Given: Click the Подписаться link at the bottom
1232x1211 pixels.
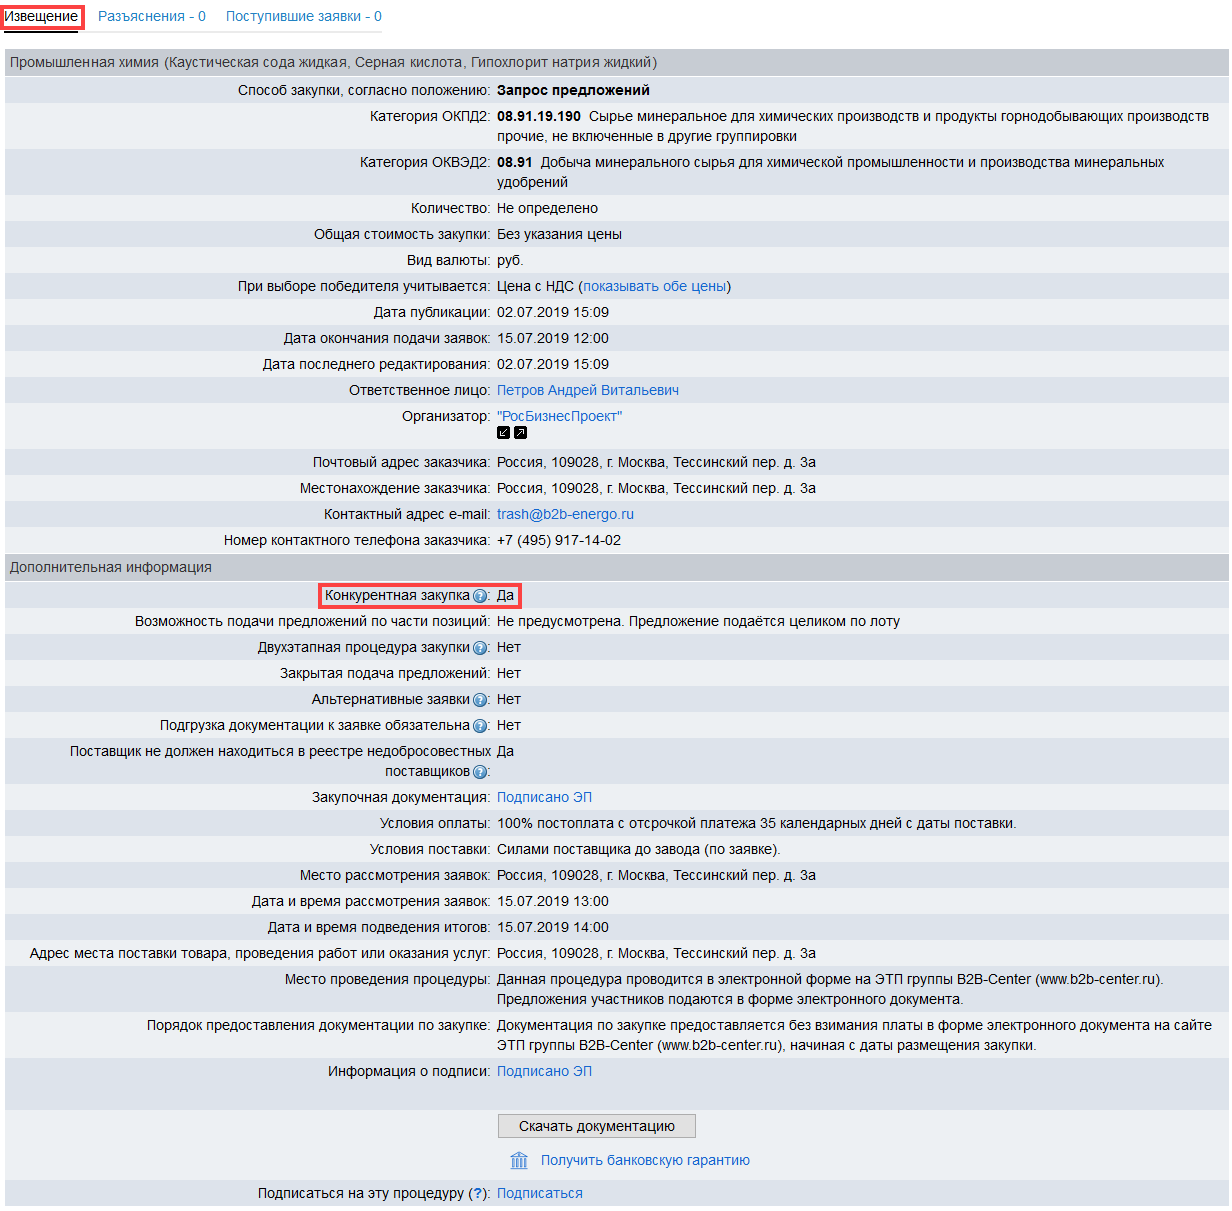Looking at the screenshot, I should pyautogui.click(x=539, y=1193).
